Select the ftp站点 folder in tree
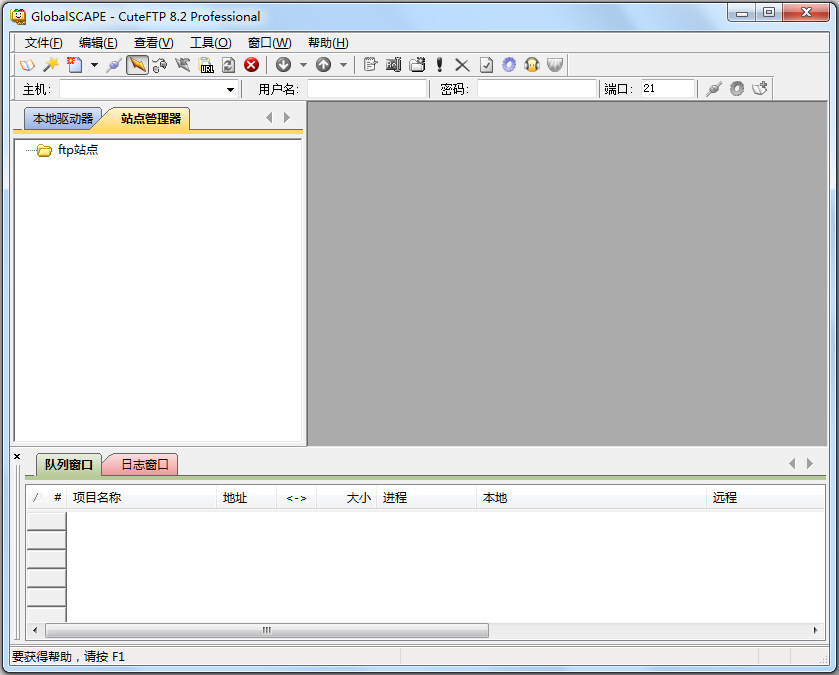Viewport: 839px width, 675px height. pos(77,151)
